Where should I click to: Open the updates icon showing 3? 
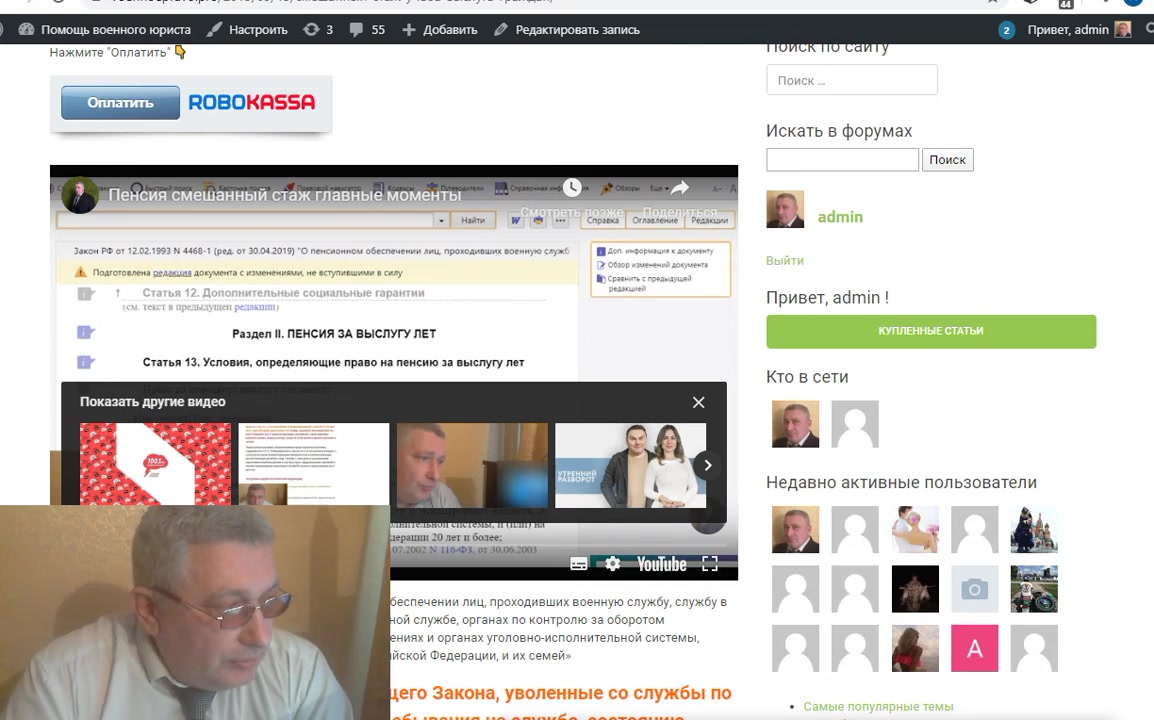pyautogui.click(x=318, y=29)
